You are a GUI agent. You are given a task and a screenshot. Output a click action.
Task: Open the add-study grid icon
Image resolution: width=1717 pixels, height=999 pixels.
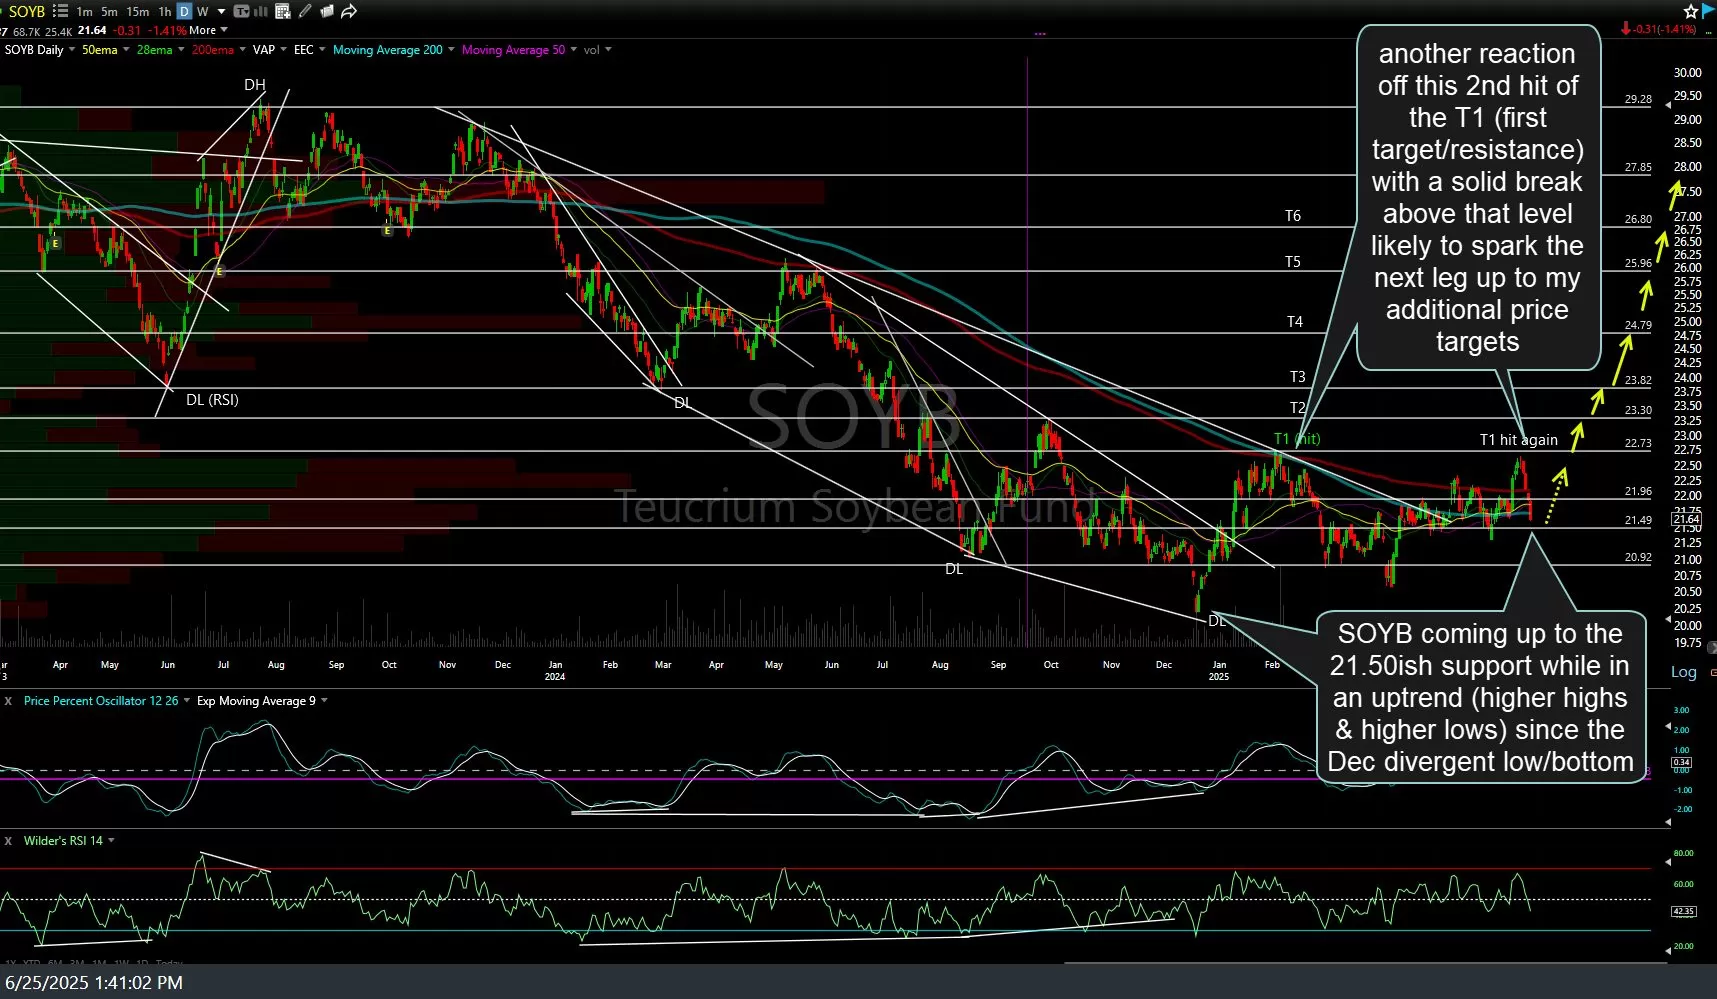[283, 11]
